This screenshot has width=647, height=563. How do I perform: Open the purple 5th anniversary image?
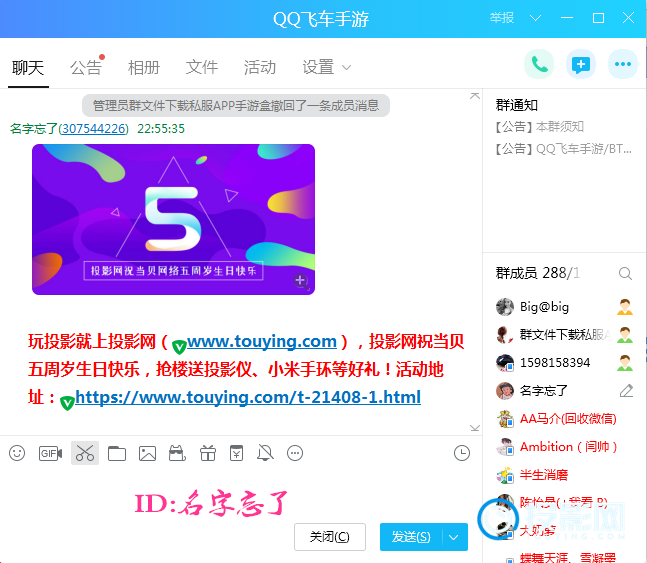tap(173, 219)
